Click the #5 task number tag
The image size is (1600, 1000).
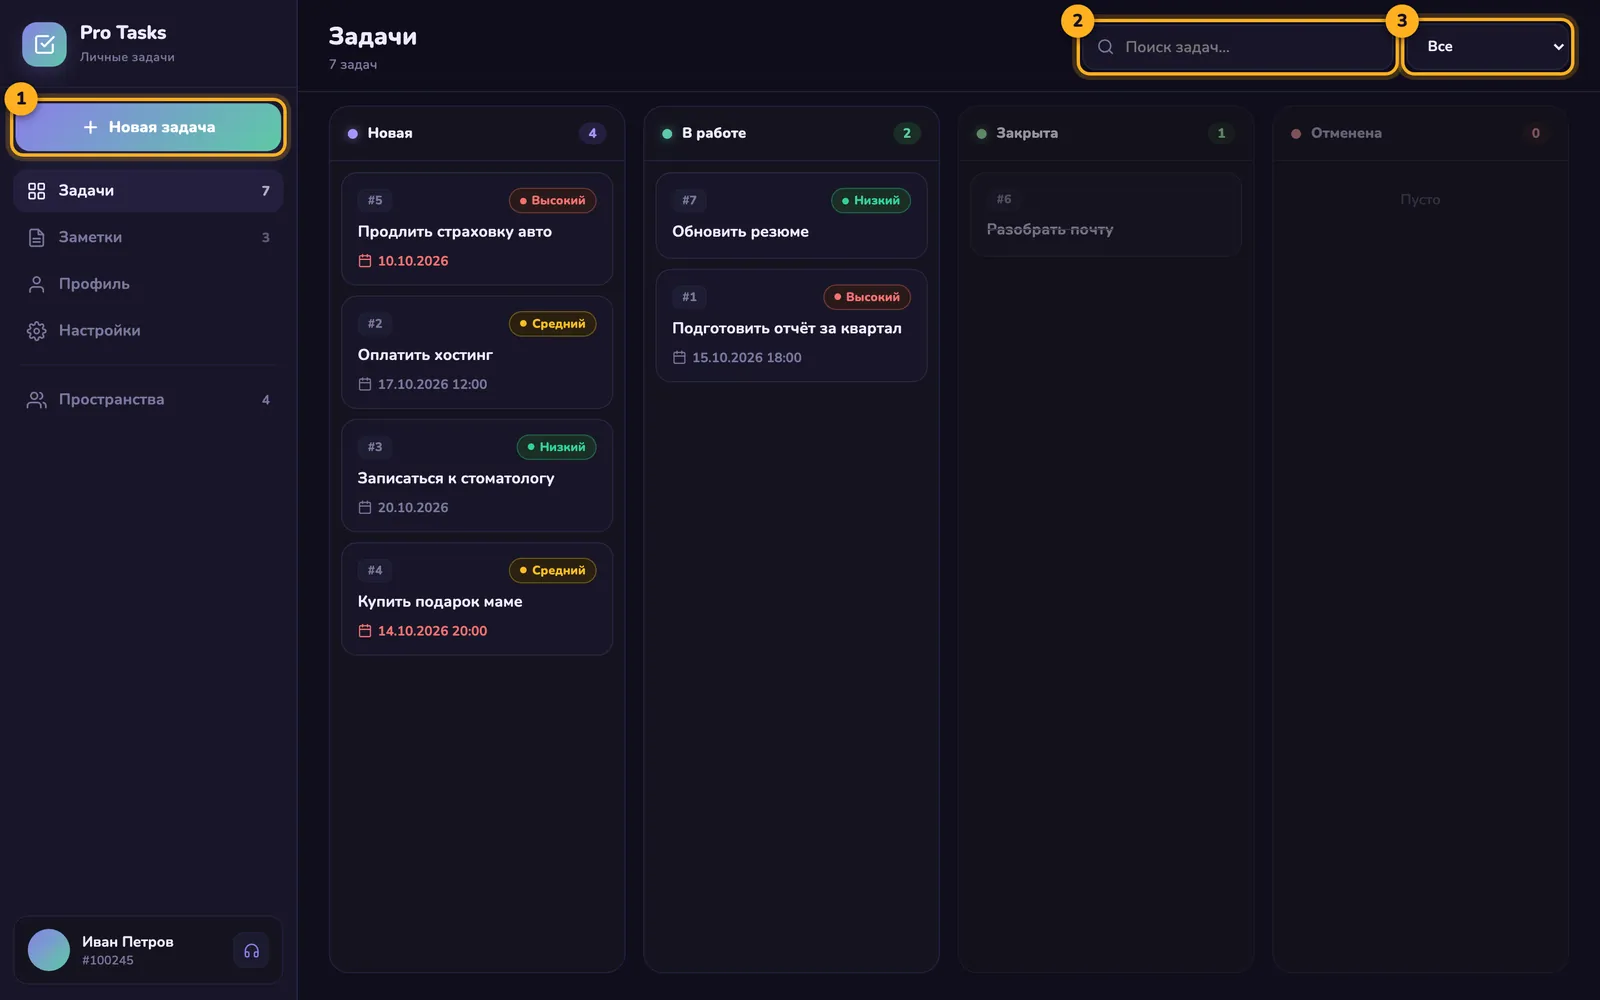pos(375,200)
